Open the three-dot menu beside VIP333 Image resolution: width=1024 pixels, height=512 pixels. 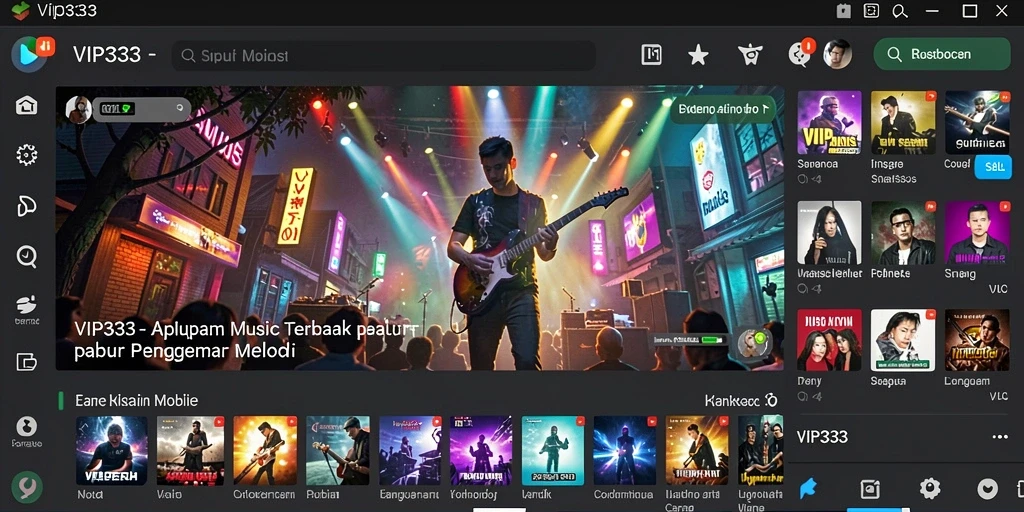point(1000,437)
